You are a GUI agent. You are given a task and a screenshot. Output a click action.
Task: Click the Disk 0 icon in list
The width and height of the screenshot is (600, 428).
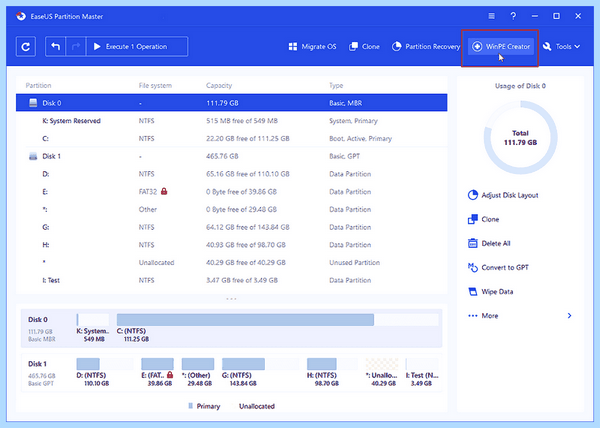click(x=33, y=103)
